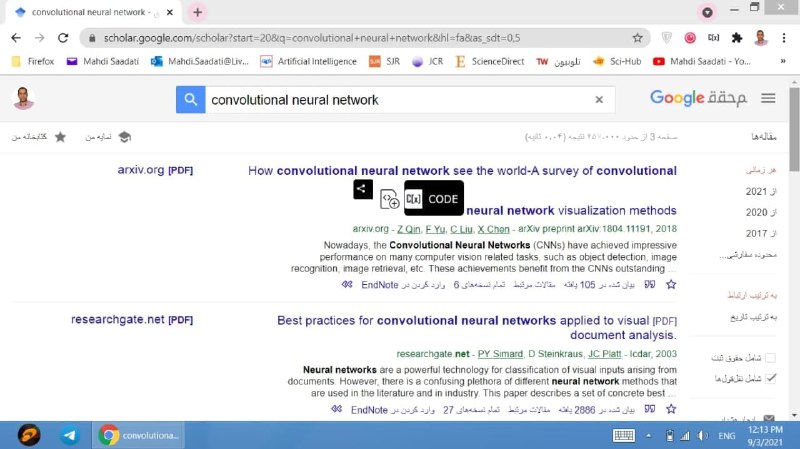Viewport: 800px width, 449px height.
Task: Open the tab search dropdown circle
Action: (x=707, y=12)
